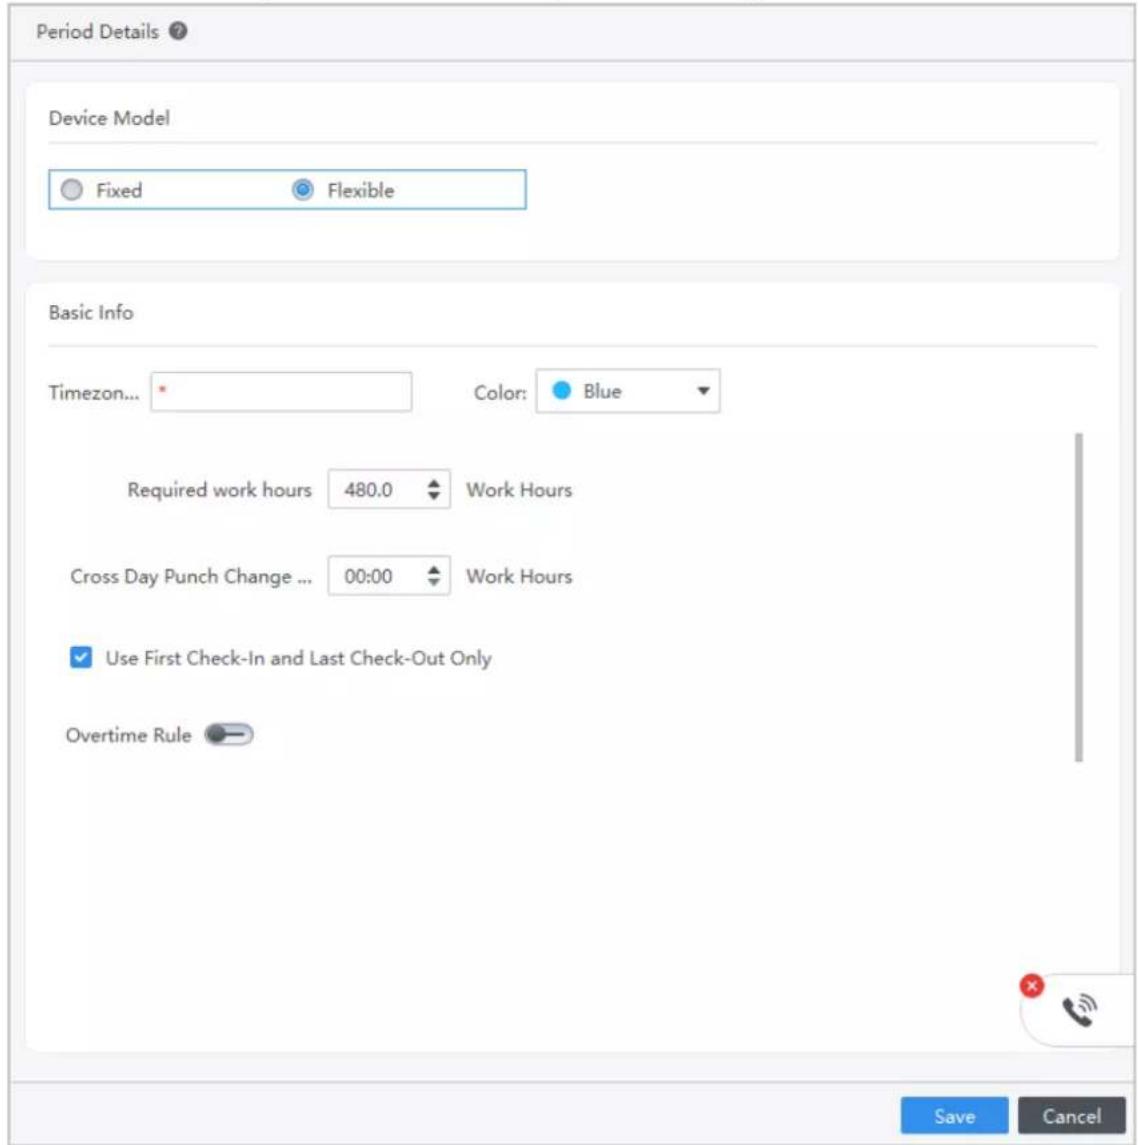Click the Device Model section heading
Screen dimensions: 1139x1145
click(110, 118)
